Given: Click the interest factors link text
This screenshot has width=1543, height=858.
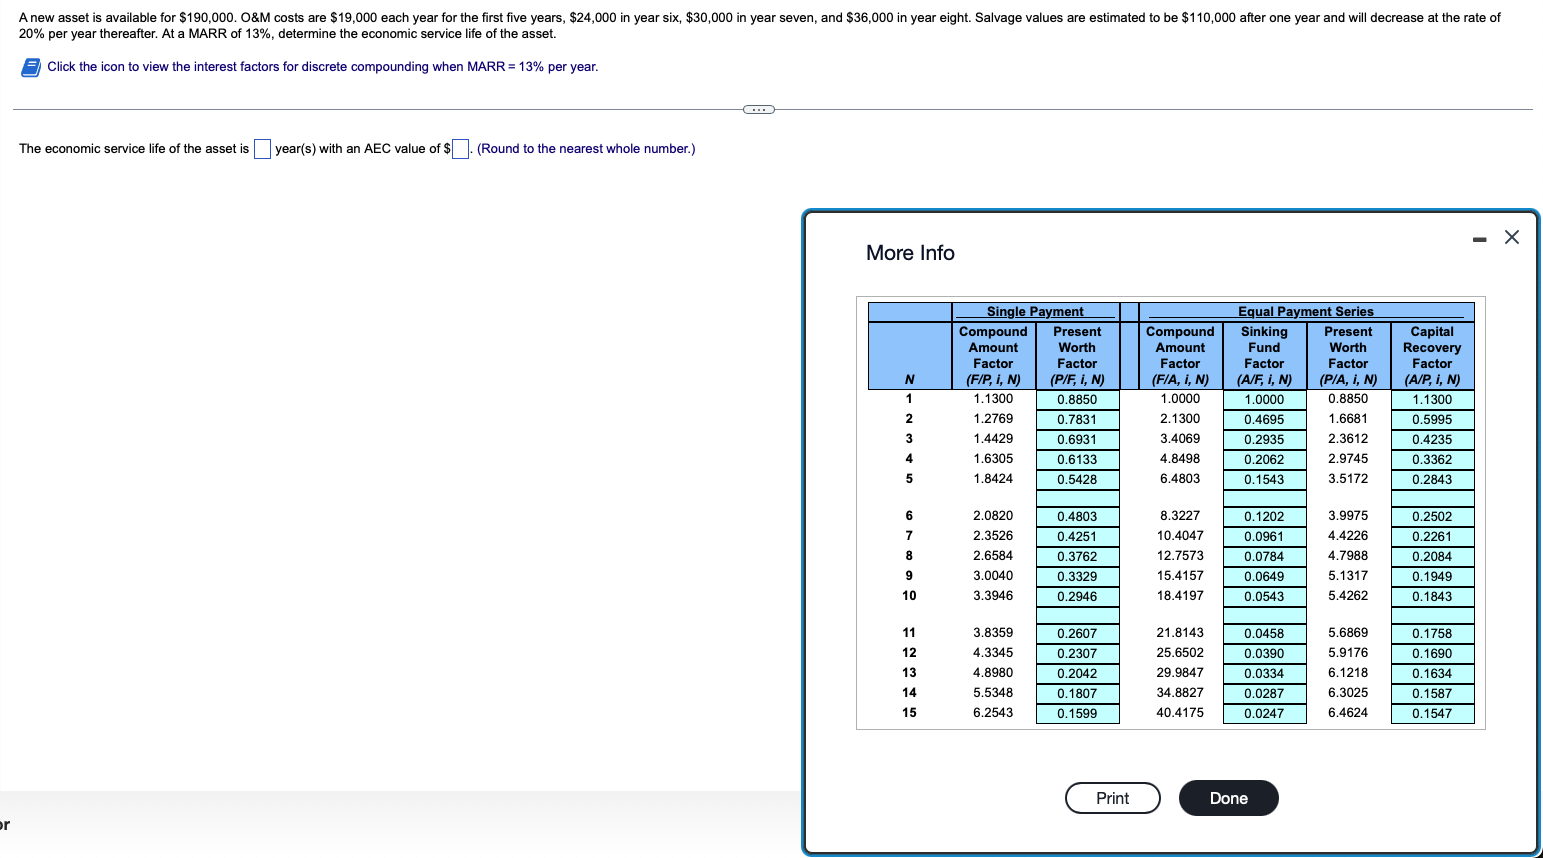Looking at the screenshot, I should point(322,66).
